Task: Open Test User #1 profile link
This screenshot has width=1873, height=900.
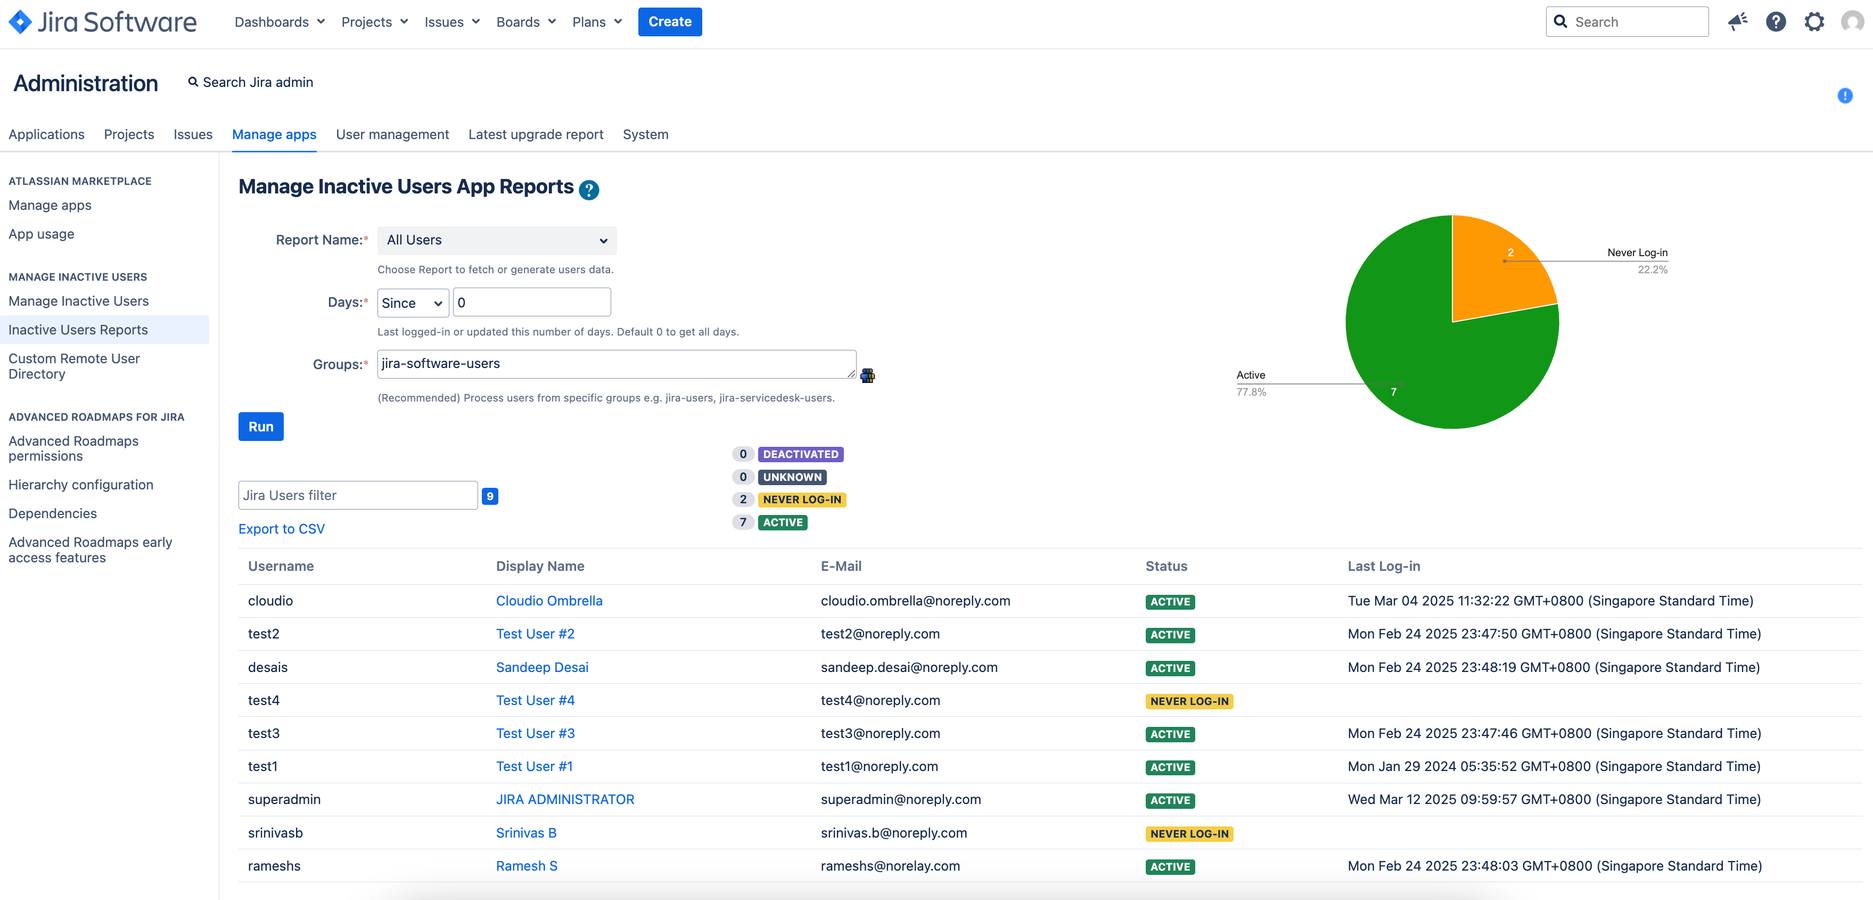Action: pyautogui.click(x=534, y=766)
